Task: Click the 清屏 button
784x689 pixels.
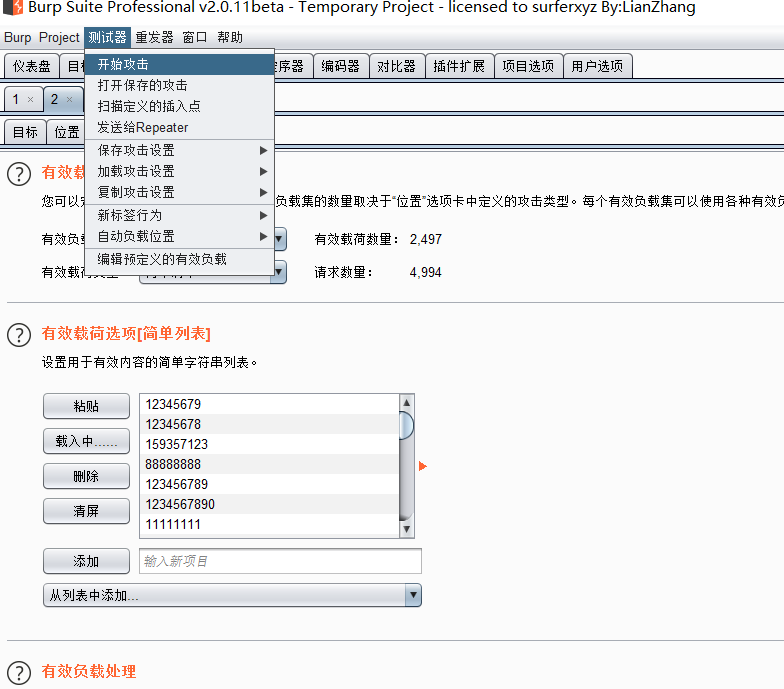Action: coord(86,511)
